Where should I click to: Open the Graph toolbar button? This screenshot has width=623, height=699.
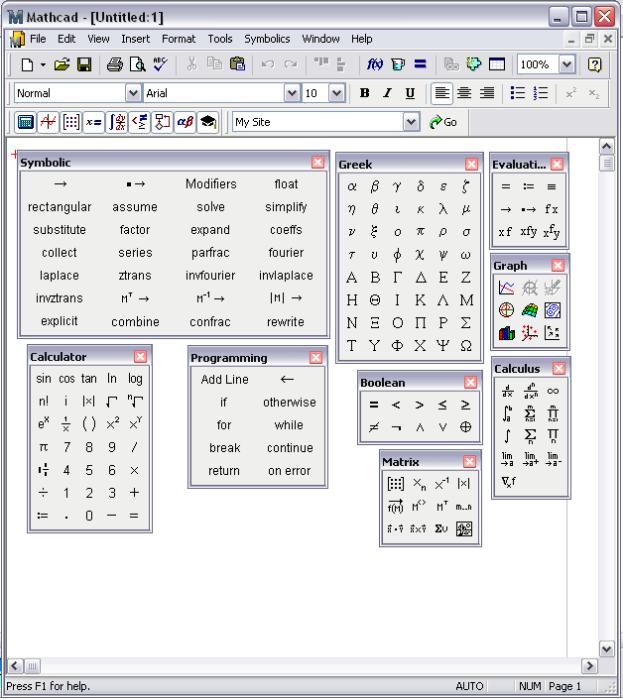click(48, 122)
